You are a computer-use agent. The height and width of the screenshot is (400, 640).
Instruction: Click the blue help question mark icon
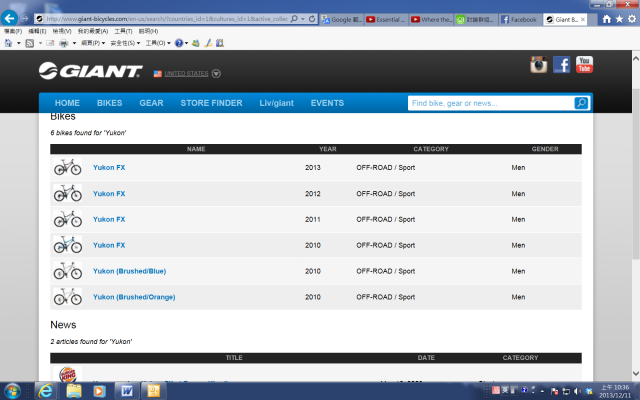(179, 43)
